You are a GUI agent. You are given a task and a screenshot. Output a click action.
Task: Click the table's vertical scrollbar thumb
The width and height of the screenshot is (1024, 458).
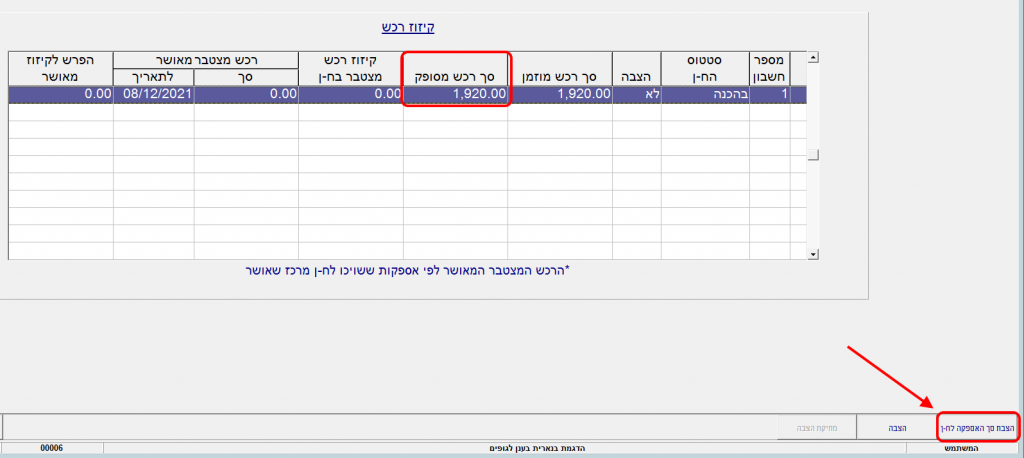(x=814, y=154)
